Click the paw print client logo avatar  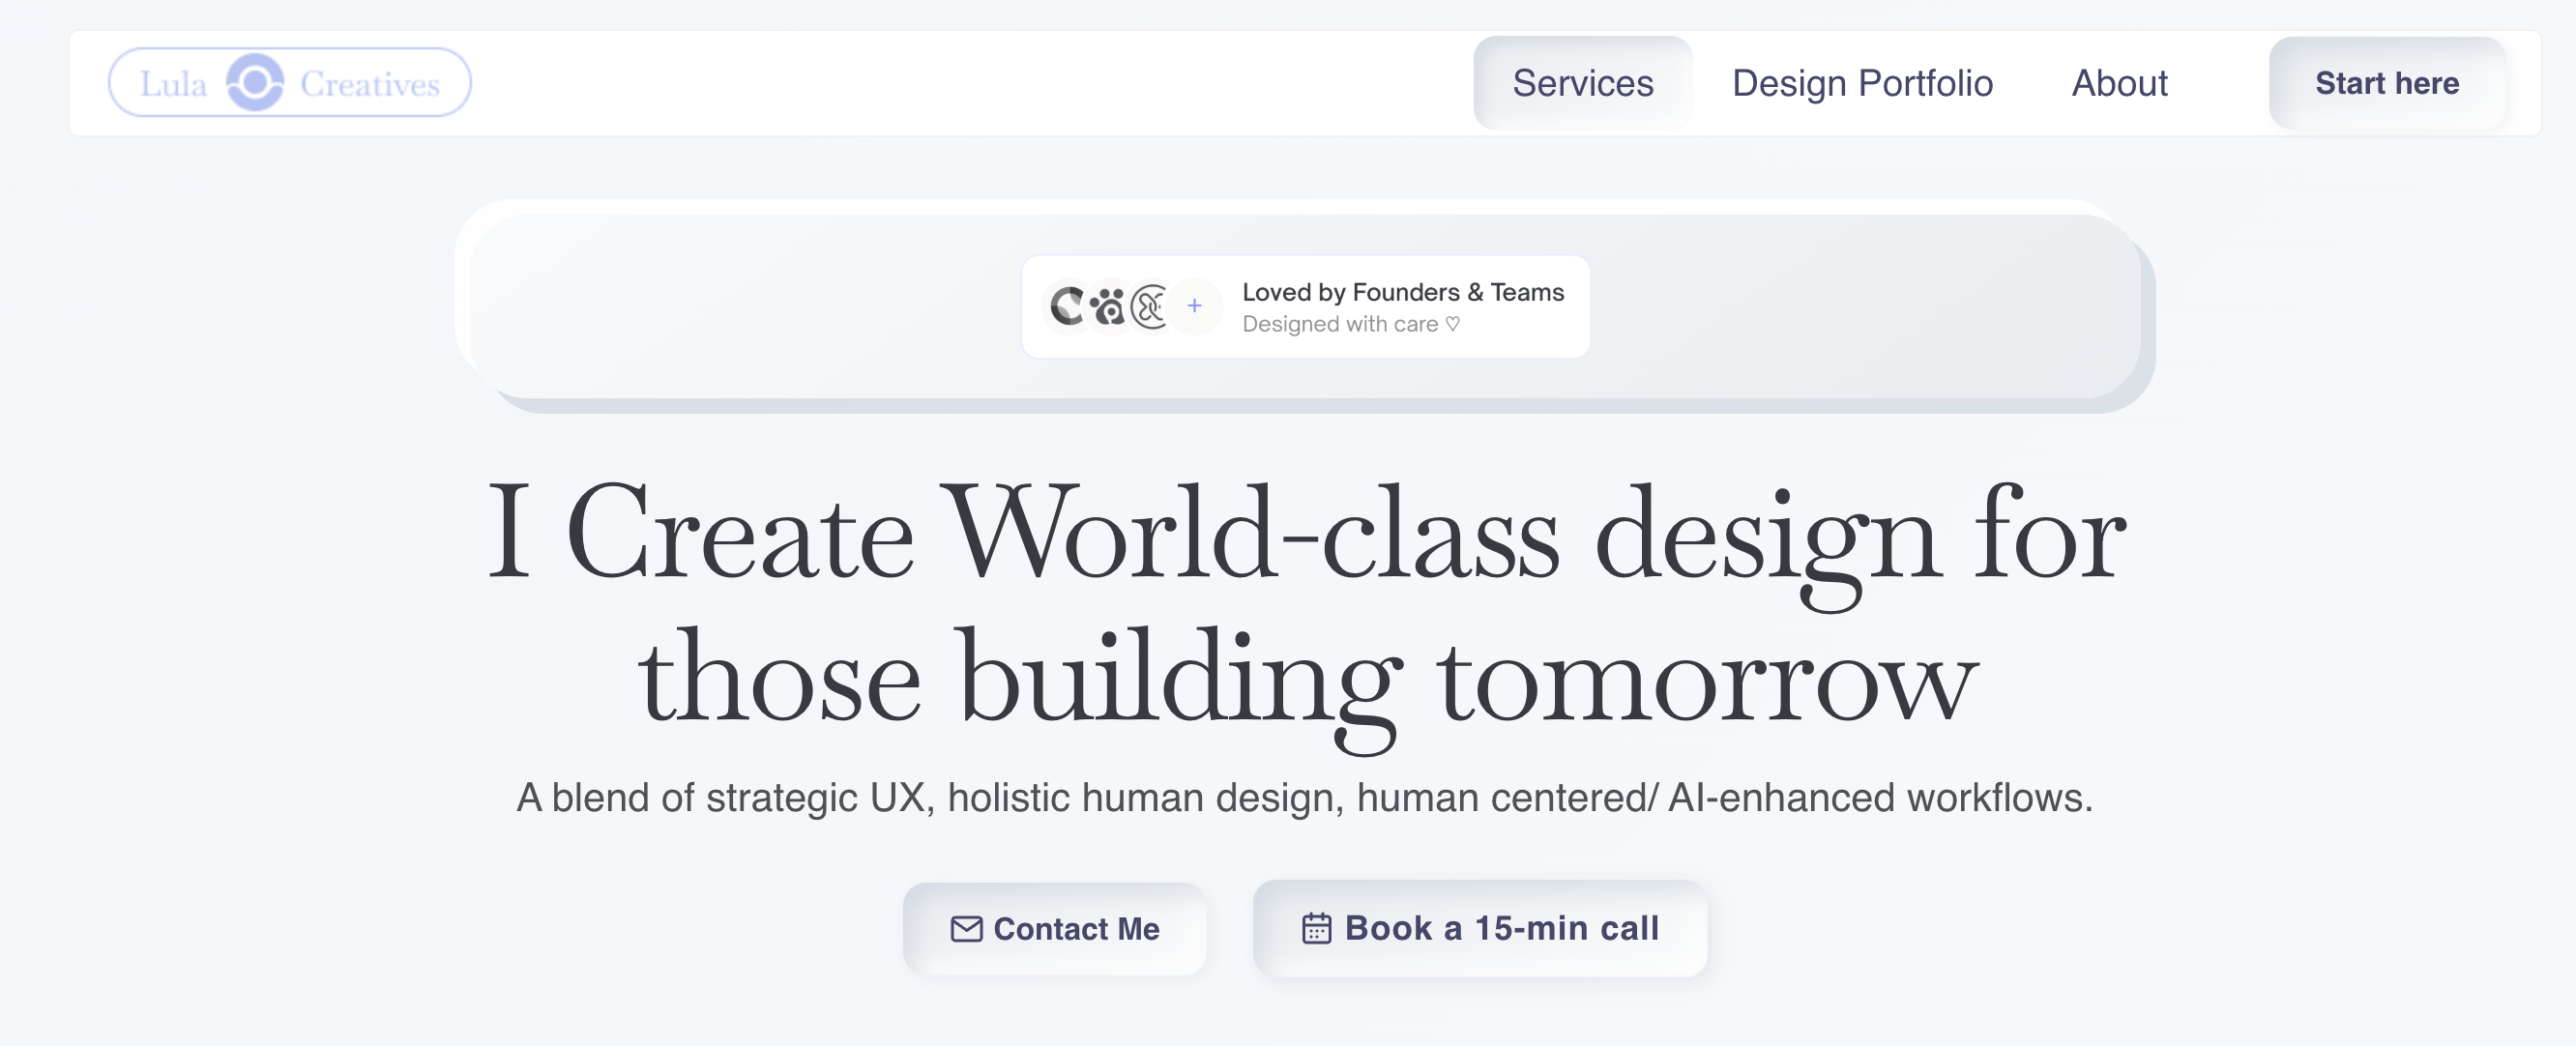coord(1108,306)
